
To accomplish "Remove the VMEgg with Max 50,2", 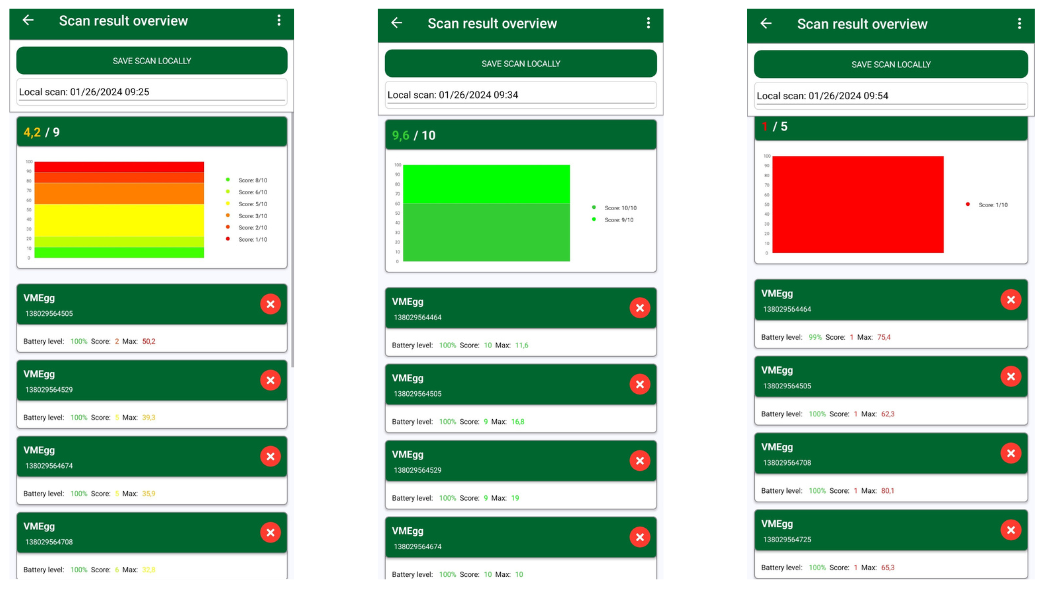I will point(270,304).
